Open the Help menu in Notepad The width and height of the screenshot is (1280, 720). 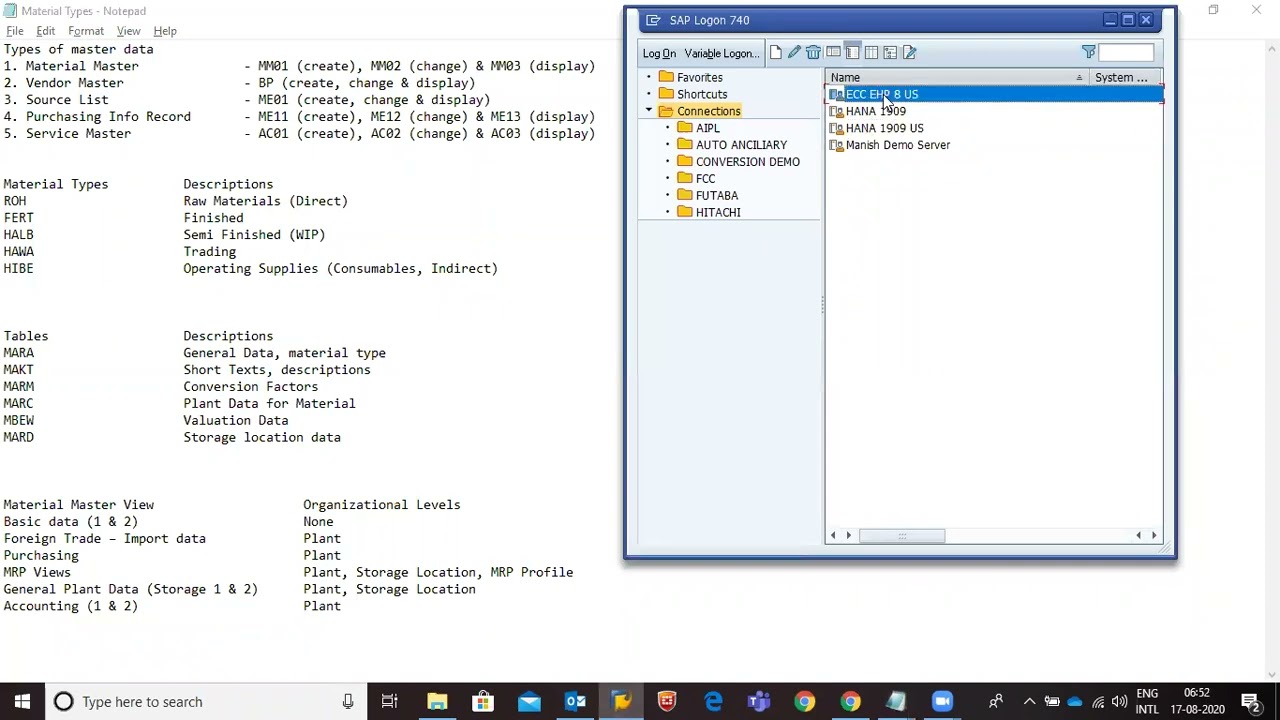[x=165, y=31]
